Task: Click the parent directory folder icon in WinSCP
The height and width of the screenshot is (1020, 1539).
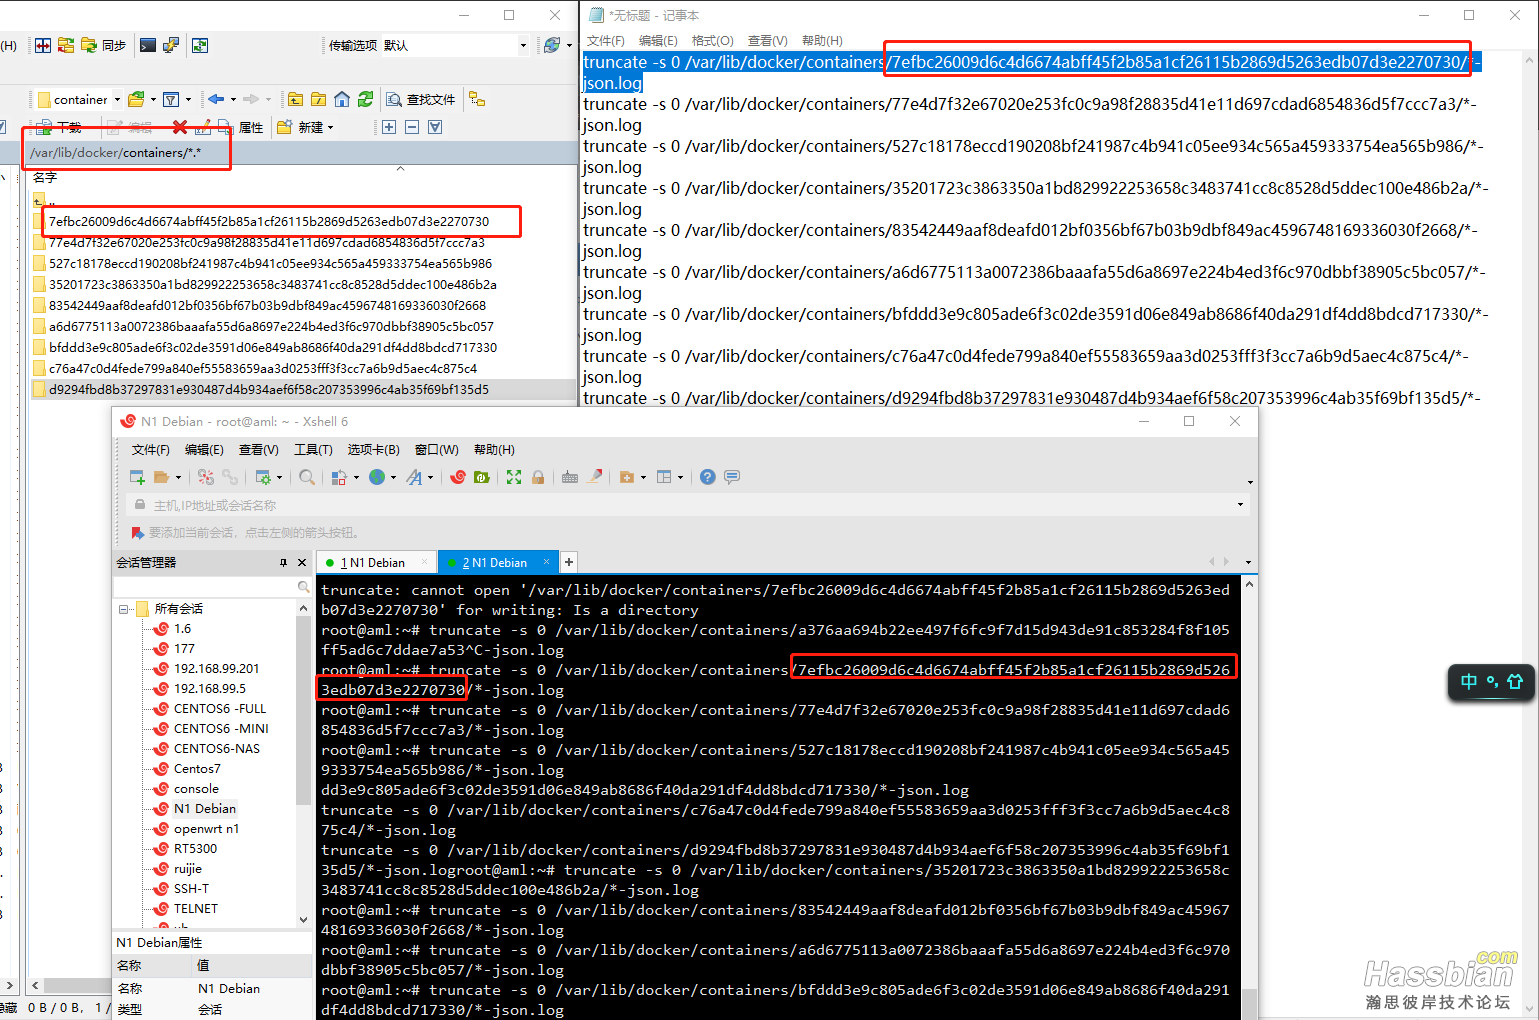Action: [x=296, y=99]
